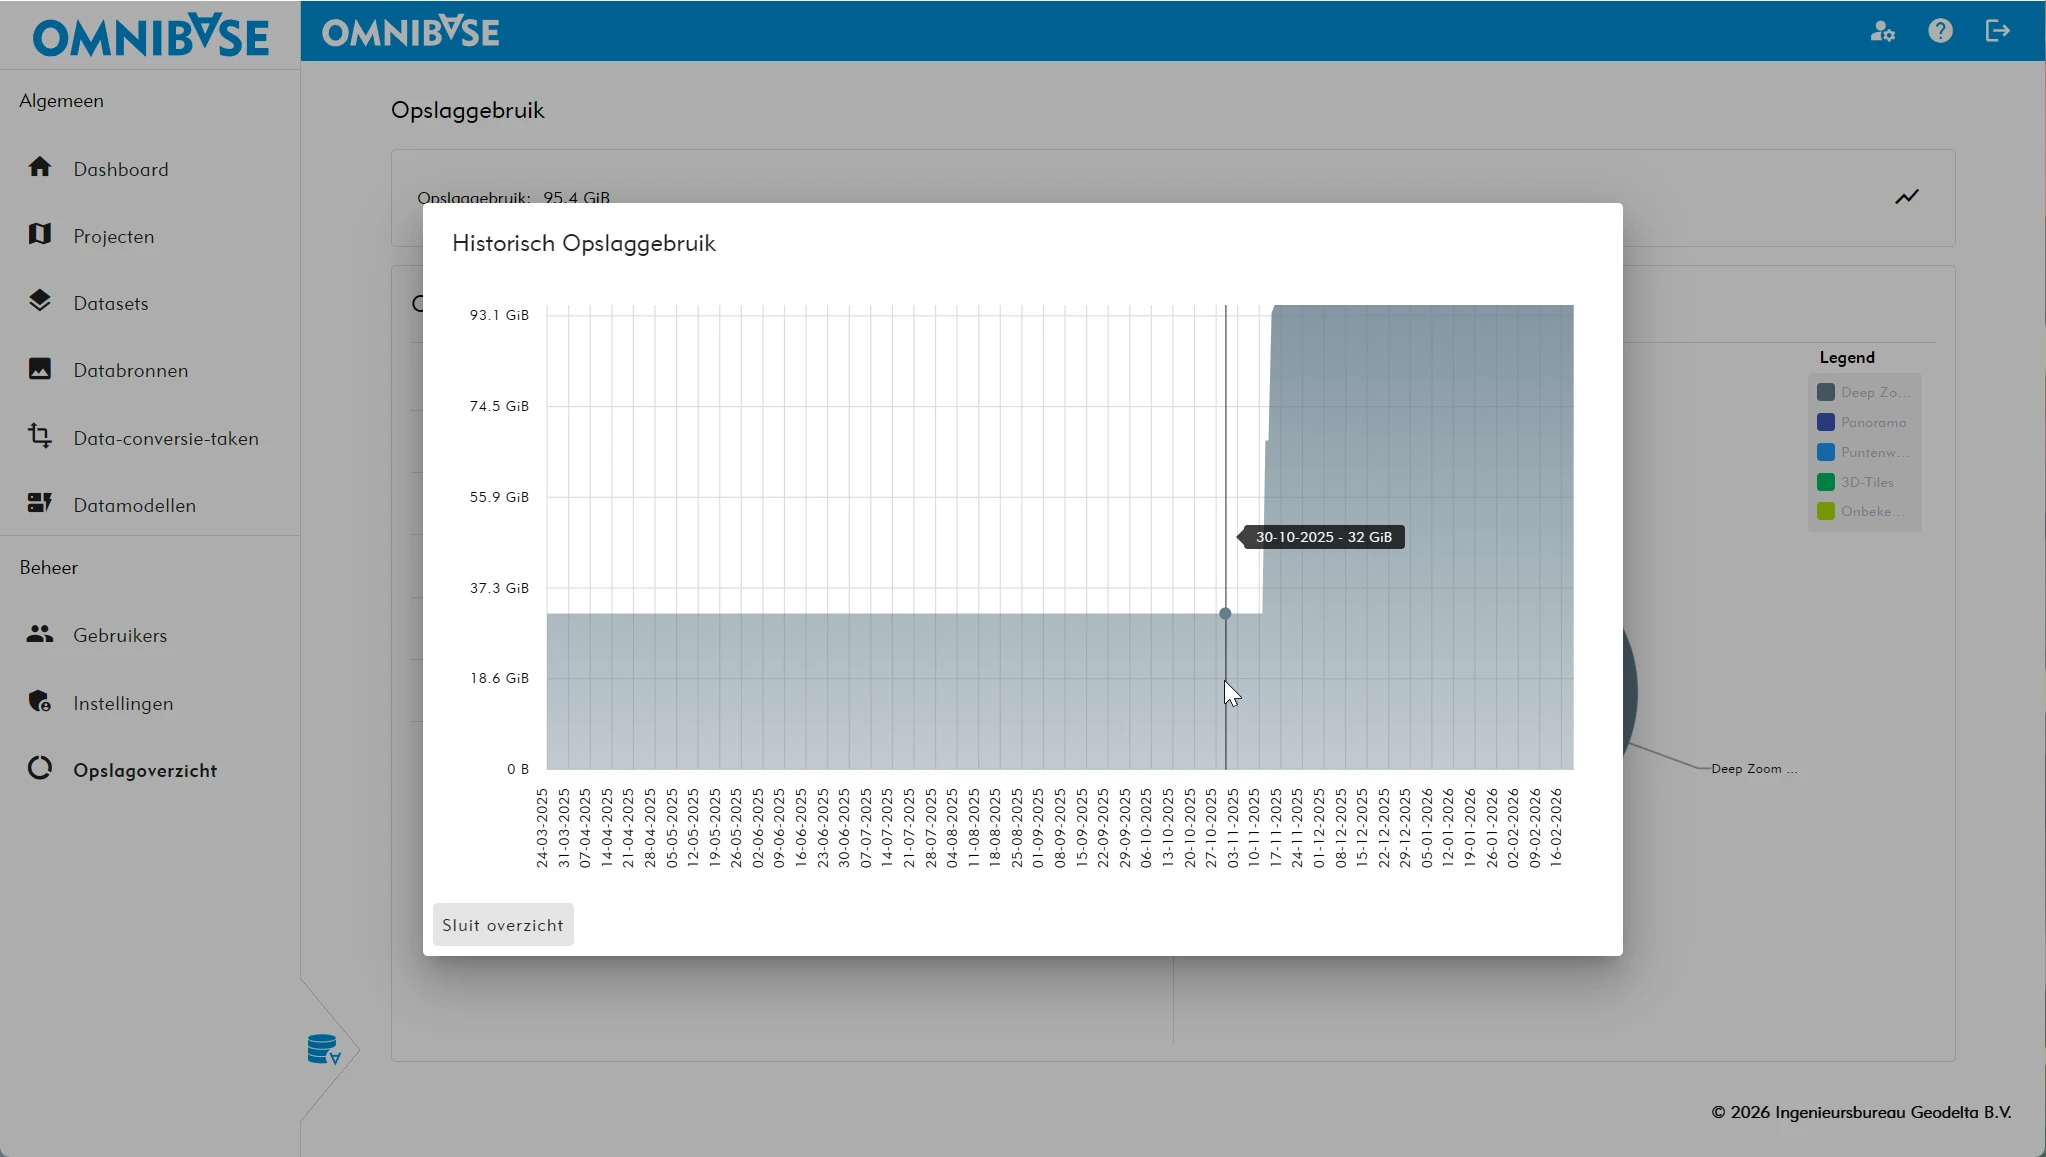Click the Data-conversie-taken crop icon

click(40, 436)
